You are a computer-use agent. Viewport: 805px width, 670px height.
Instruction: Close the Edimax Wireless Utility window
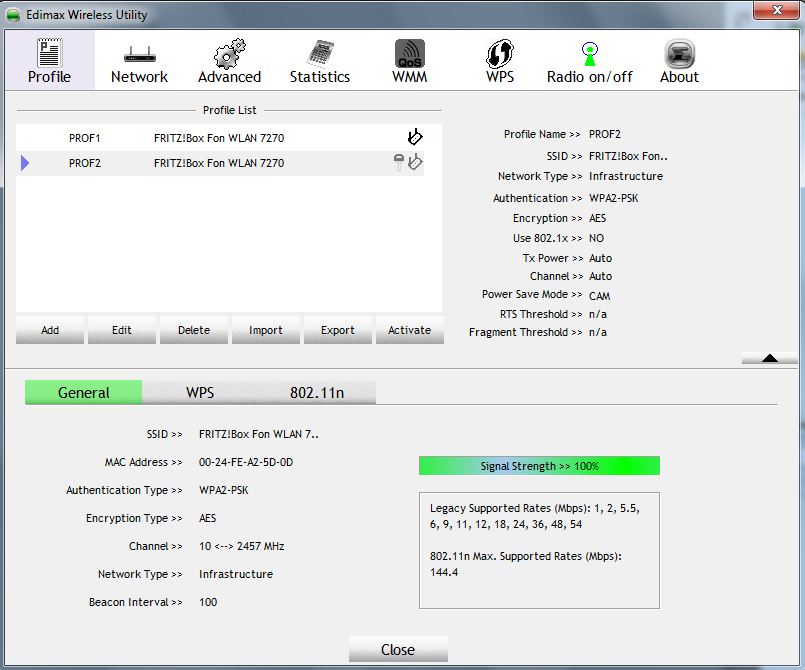(x=777, y=10)
